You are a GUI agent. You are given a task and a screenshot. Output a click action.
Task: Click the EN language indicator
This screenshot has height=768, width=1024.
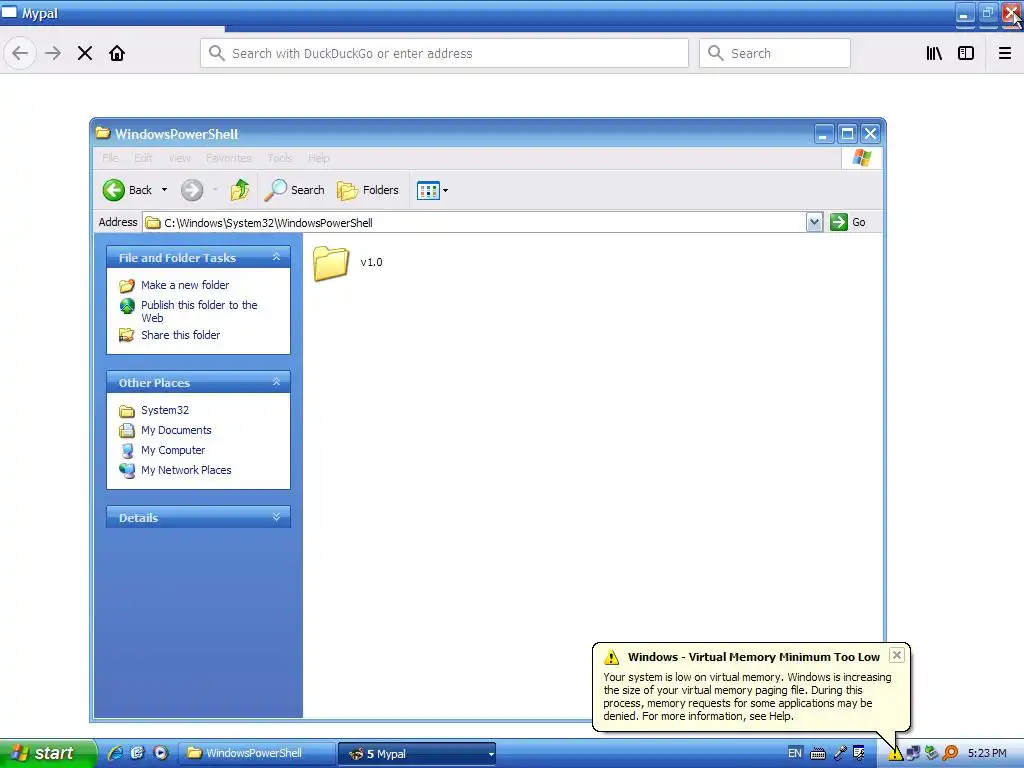pos(795,753)
